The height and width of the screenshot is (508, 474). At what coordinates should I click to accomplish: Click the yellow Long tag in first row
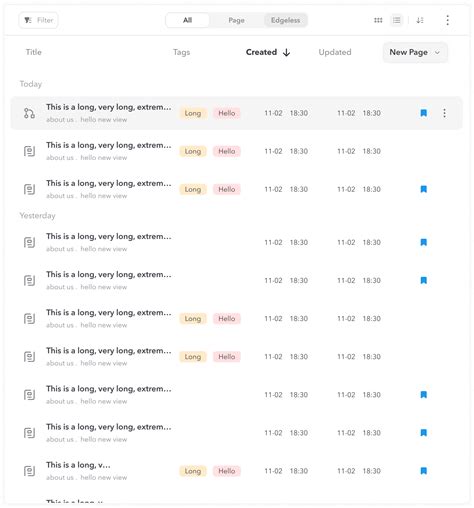[x=193, y=113]
